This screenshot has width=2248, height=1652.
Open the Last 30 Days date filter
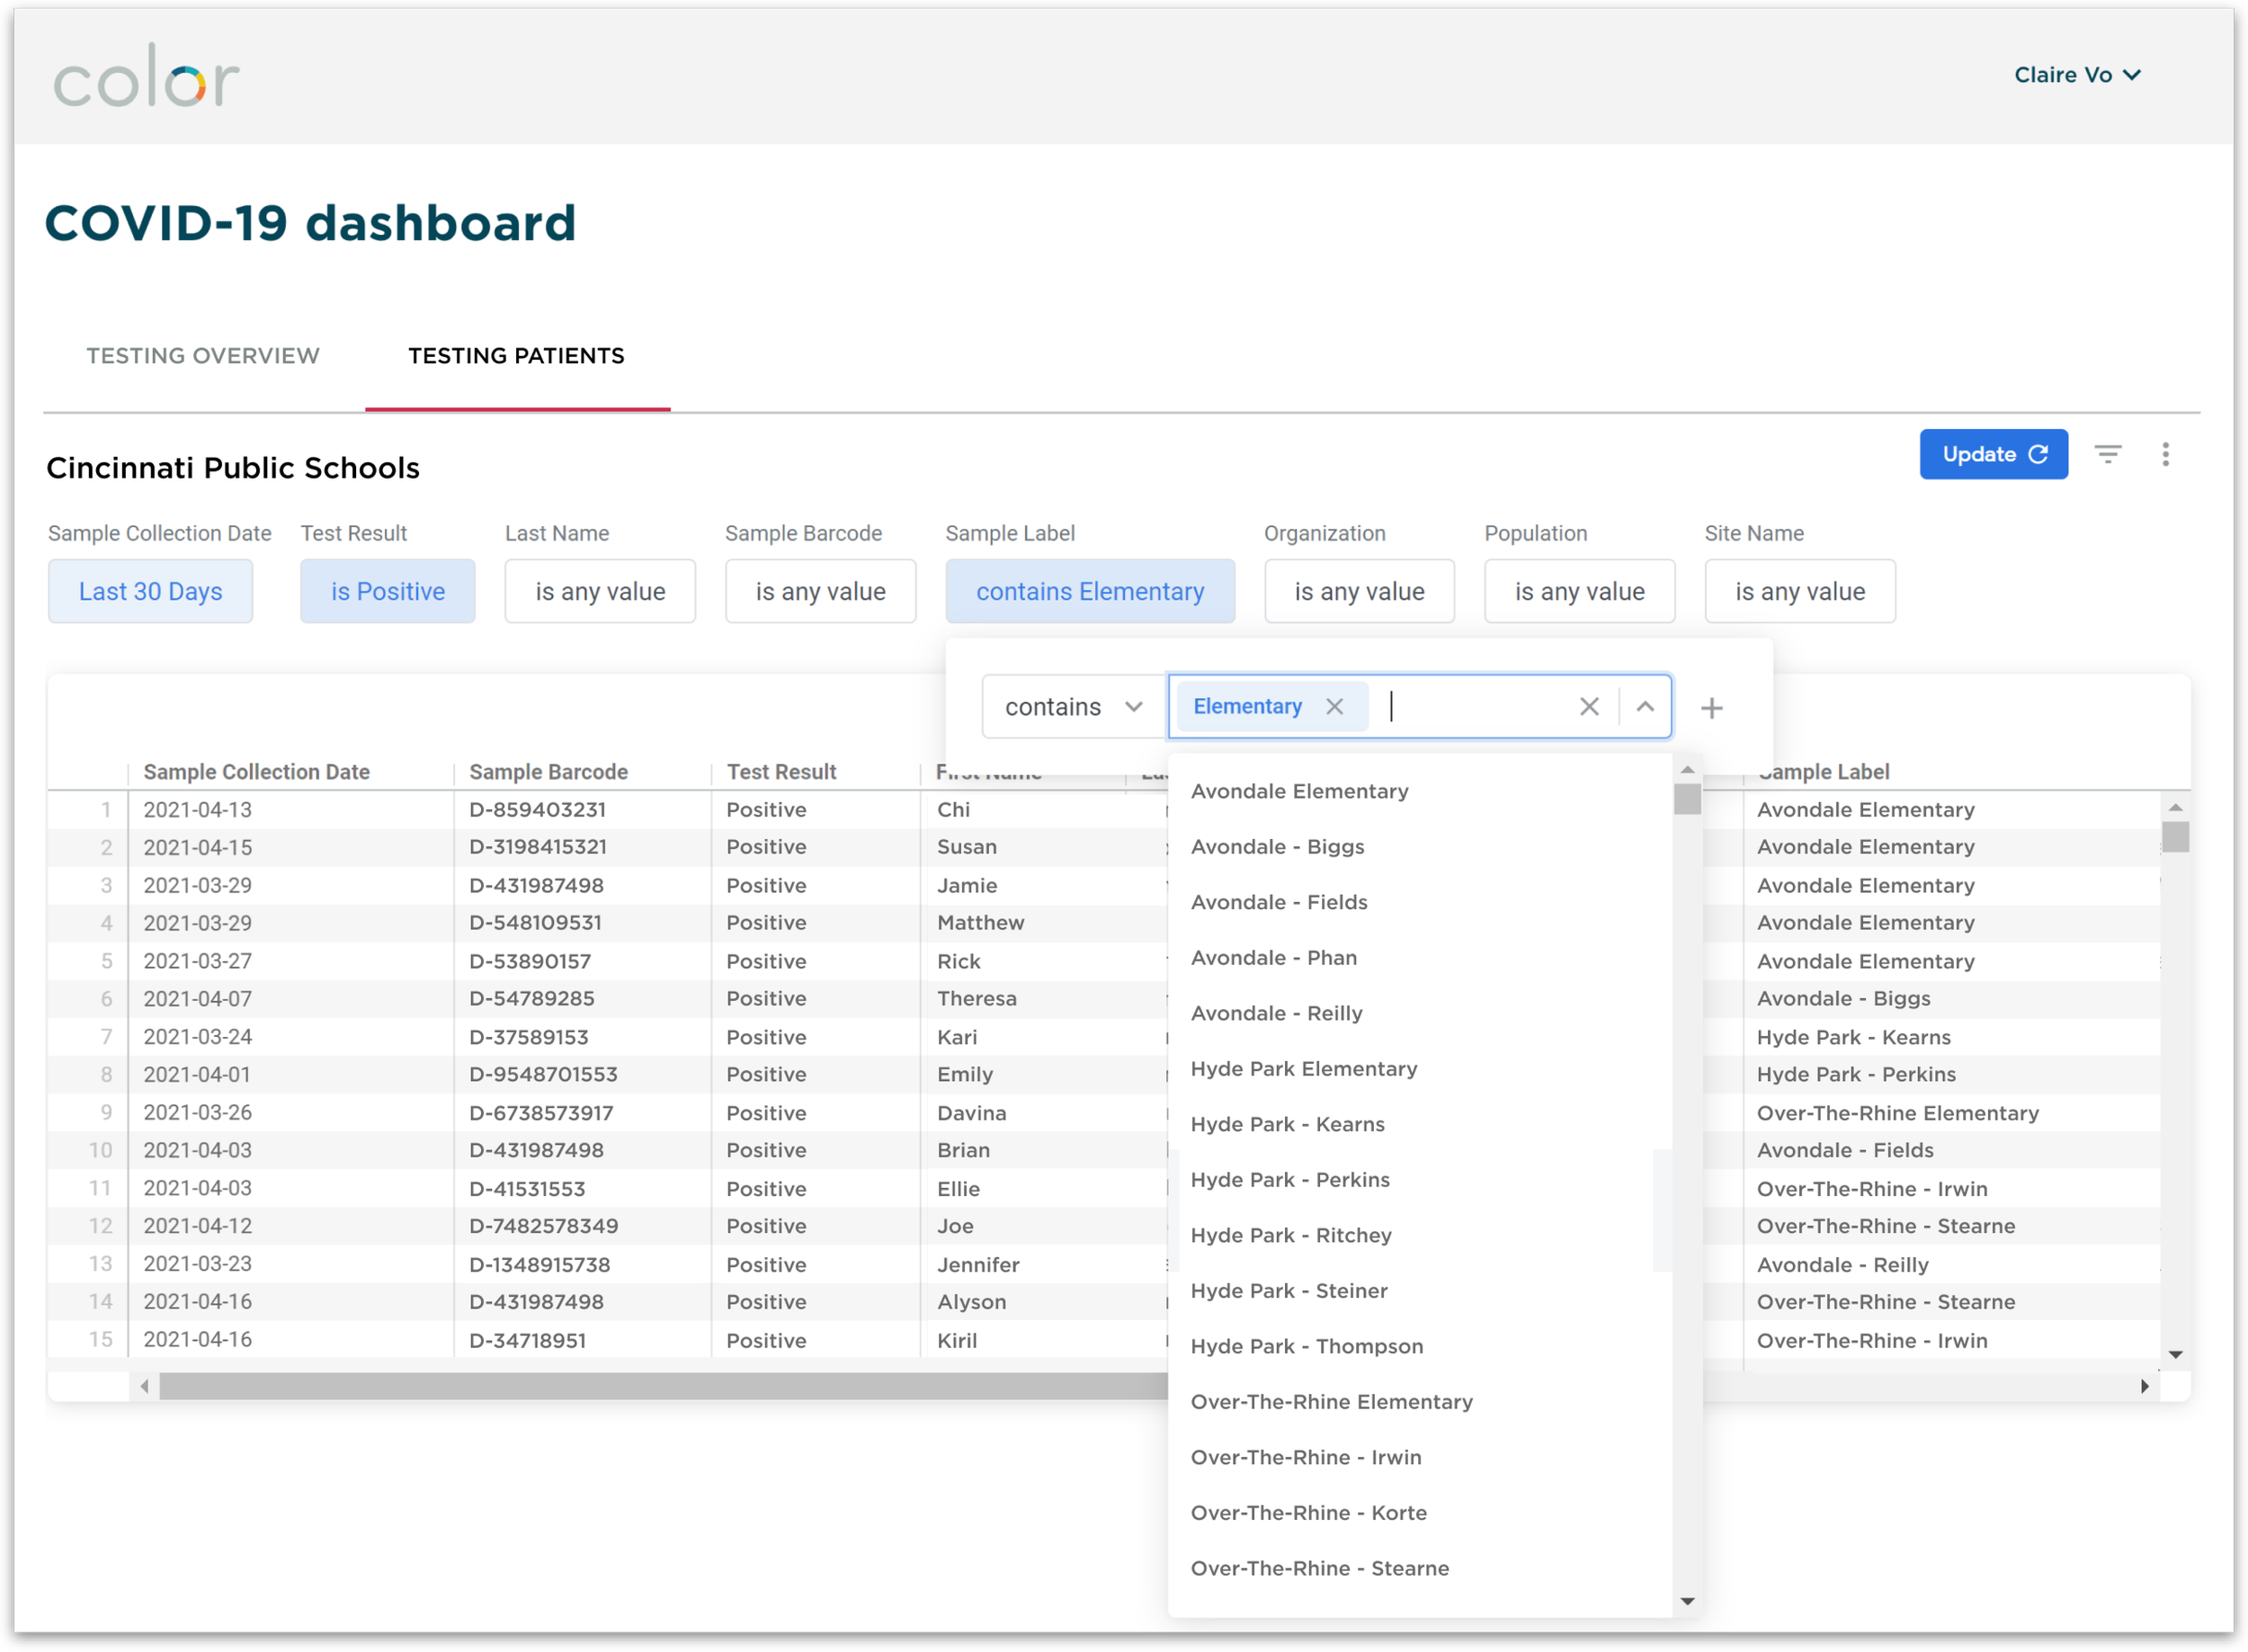coord(150,591)
